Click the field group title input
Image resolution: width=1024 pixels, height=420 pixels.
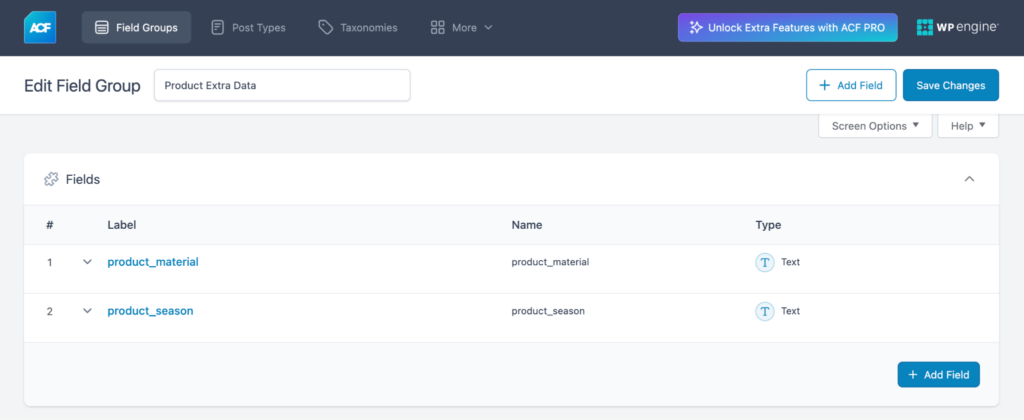click(x=282, y=86)
